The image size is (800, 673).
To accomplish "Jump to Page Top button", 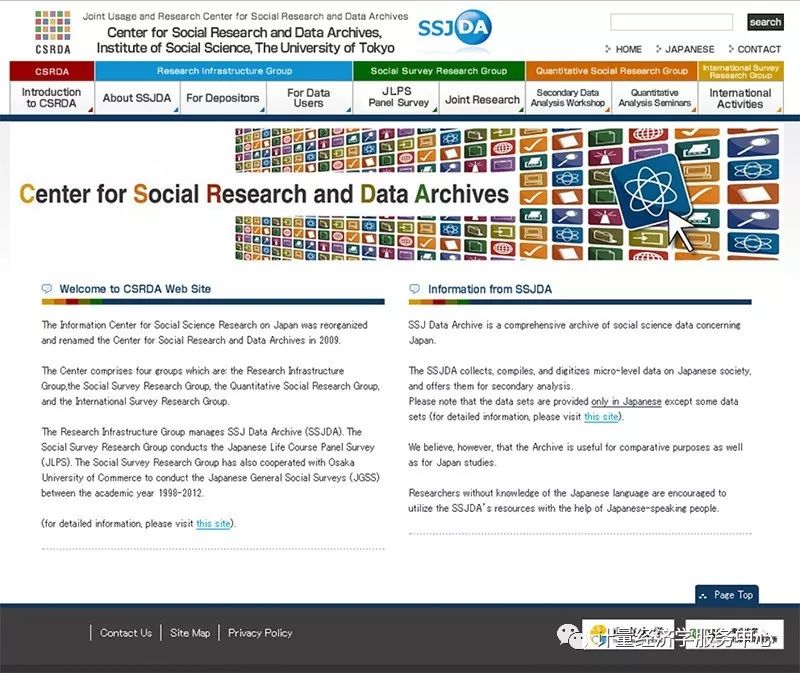I will (727, 594).
